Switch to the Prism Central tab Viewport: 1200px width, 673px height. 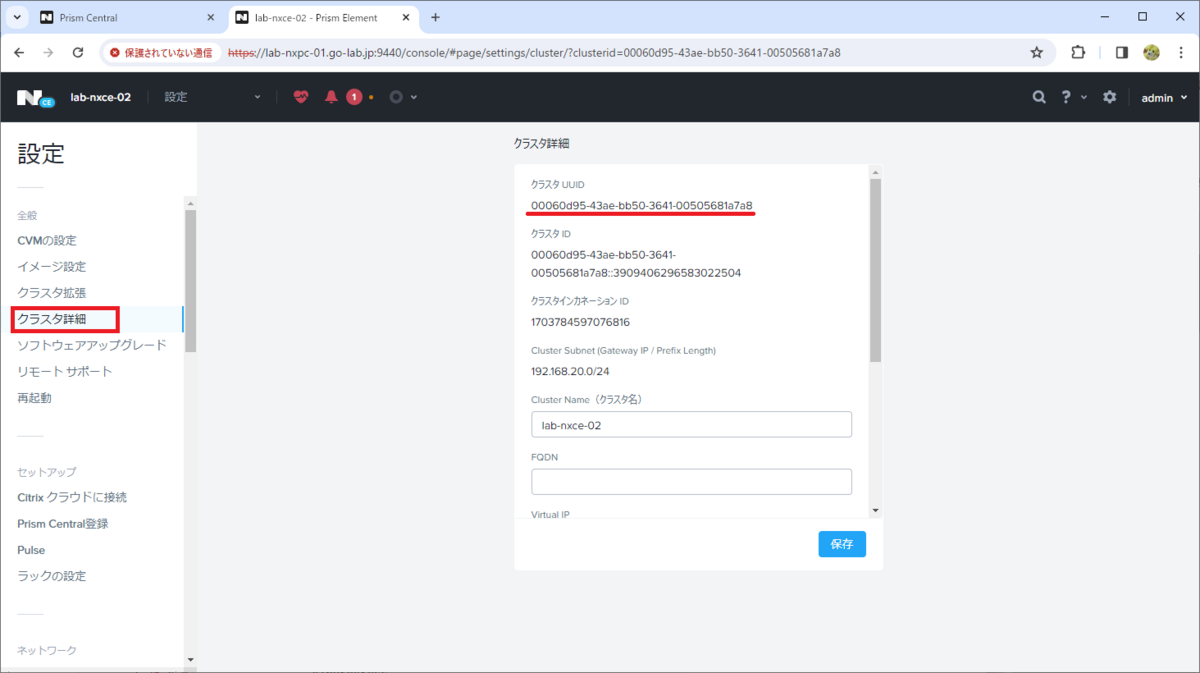tap(127, 18)
